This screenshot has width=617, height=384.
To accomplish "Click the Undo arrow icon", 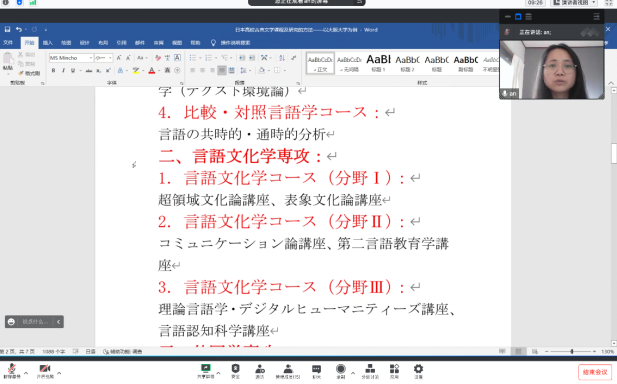I will (18, 30).
